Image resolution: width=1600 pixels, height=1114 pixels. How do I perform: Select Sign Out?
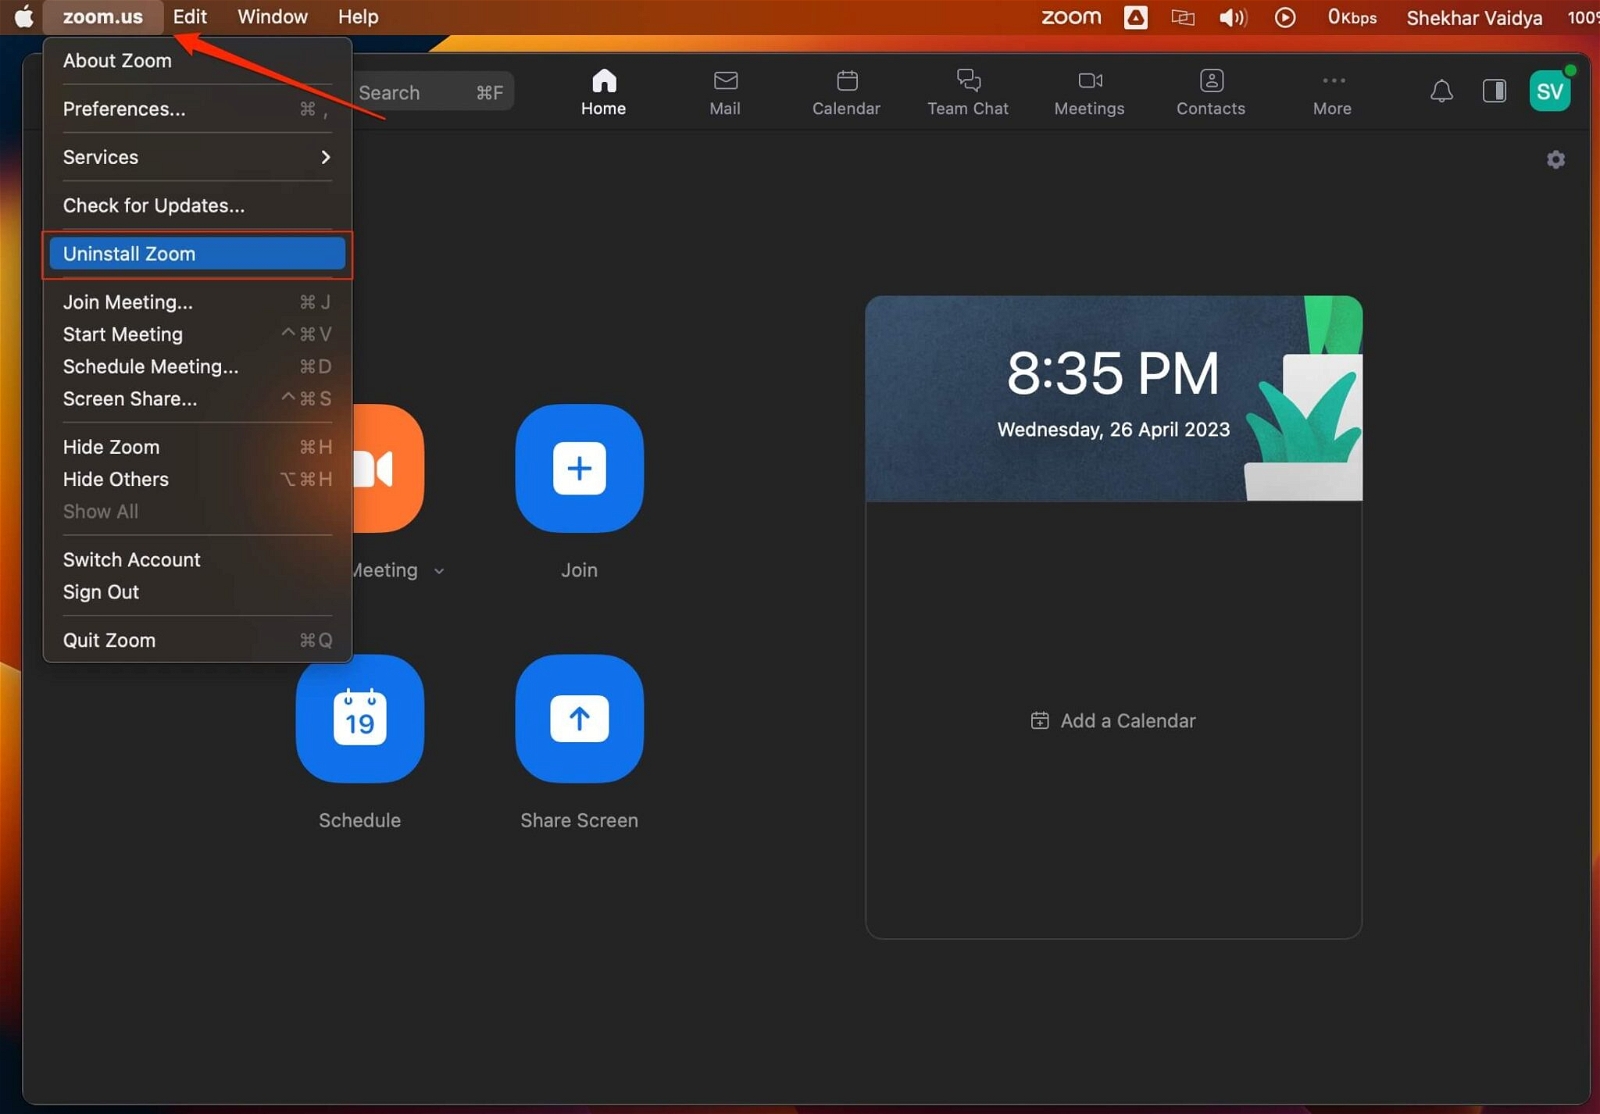coord(197,592)
